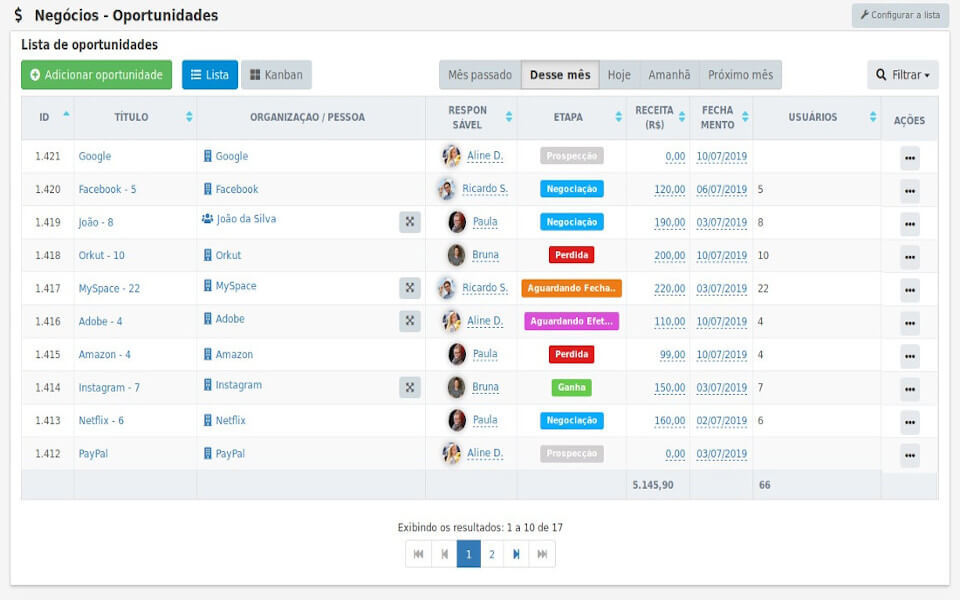
Task: Click Bruna avatar in Orkut row
Action: coord(456,255)
